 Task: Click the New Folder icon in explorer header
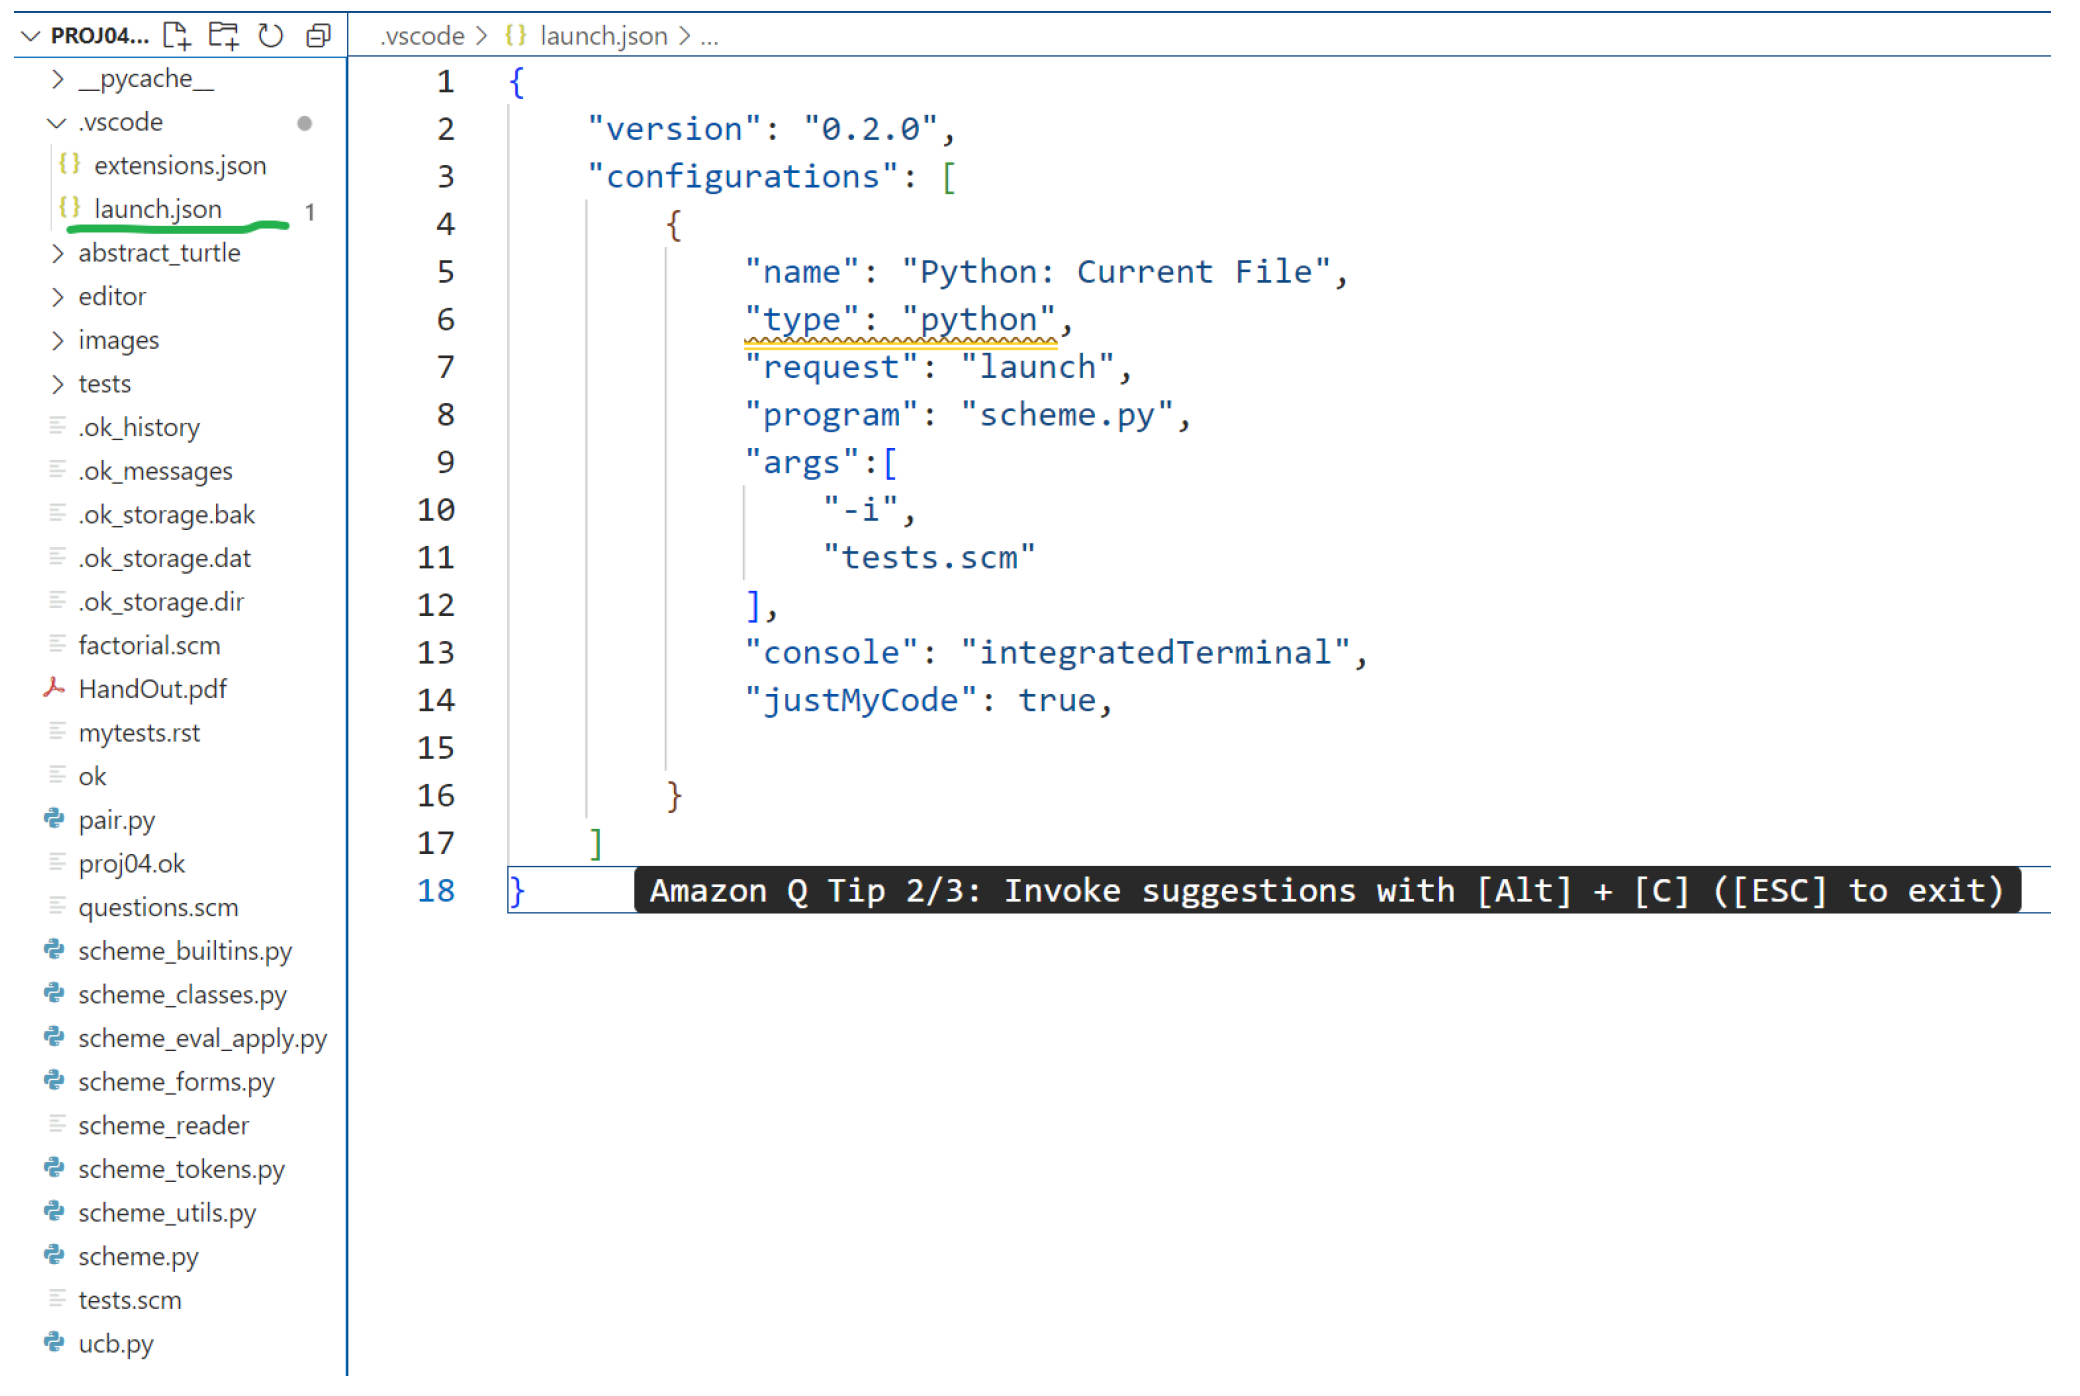[223, 36]
